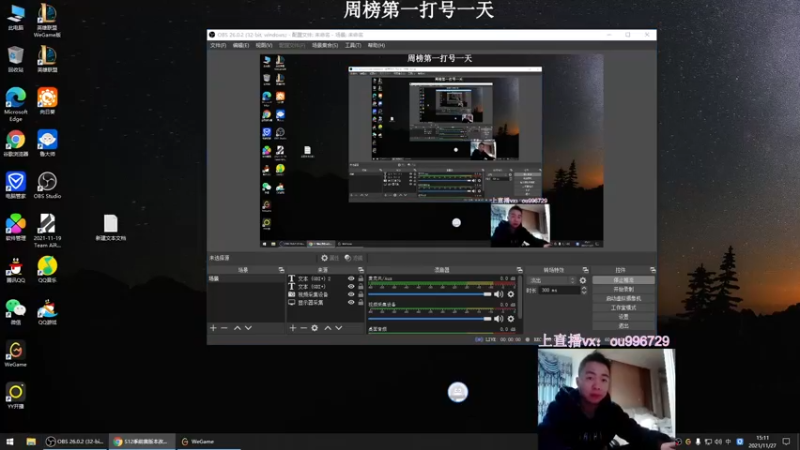This screenshot has width=800, height=450.
Task: Toggle lock on 视频采集设备 source
Action: [361, 294]
